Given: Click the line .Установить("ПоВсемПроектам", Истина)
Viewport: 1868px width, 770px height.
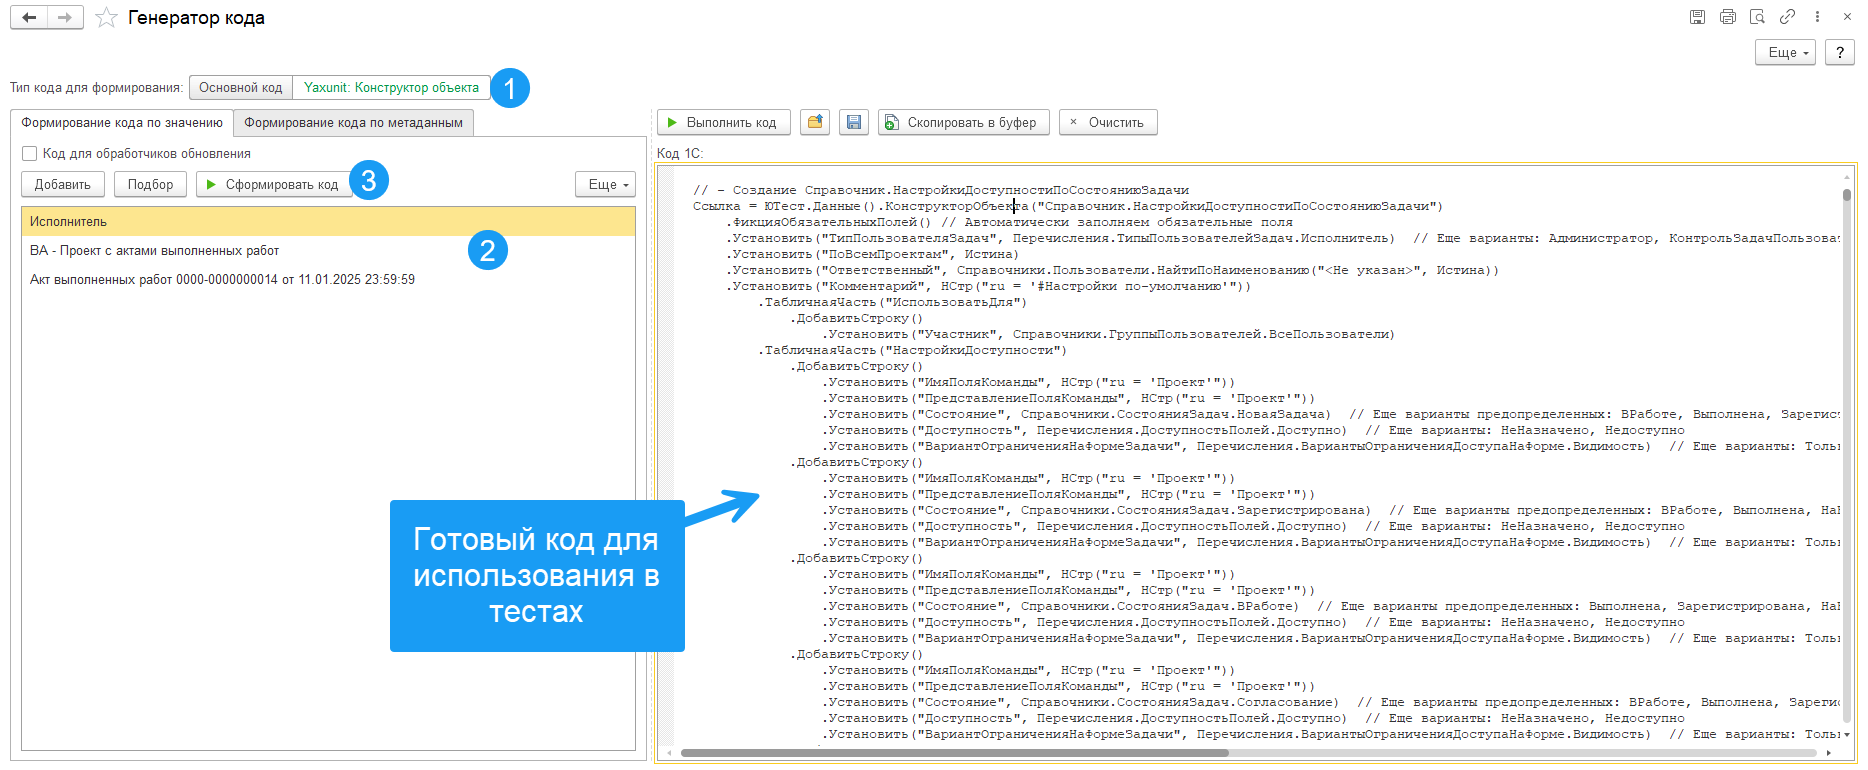Looking at the screenshot, I should point(872,254).
